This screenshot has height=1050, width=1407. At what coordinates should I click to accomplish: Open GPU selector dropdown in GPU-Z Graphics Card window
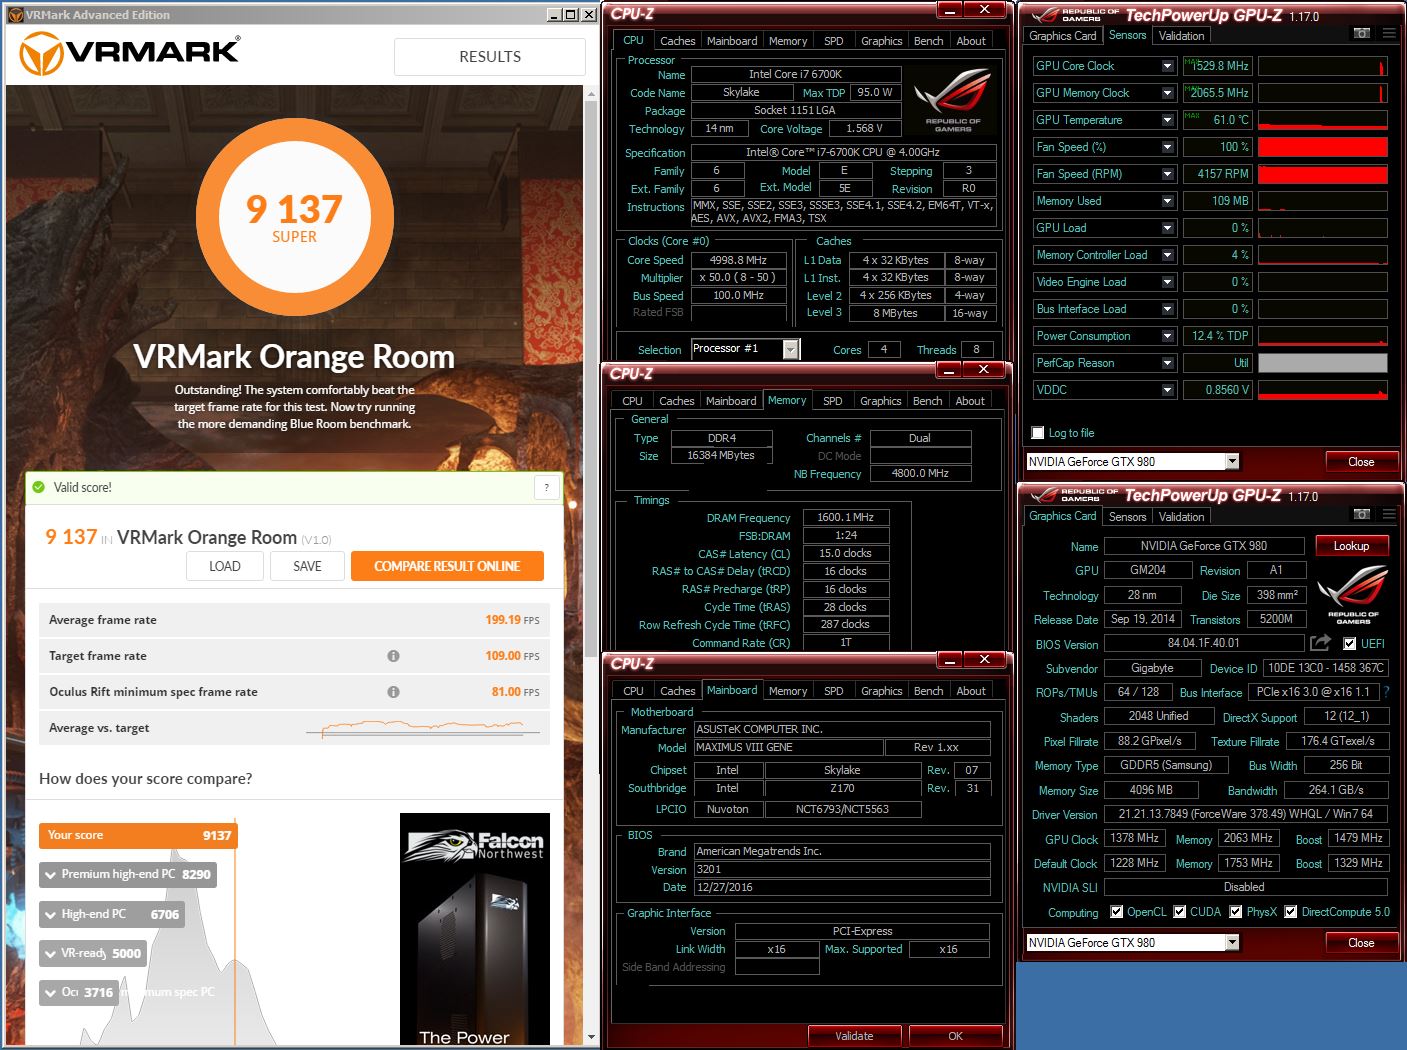click(x=1232, y=943)
